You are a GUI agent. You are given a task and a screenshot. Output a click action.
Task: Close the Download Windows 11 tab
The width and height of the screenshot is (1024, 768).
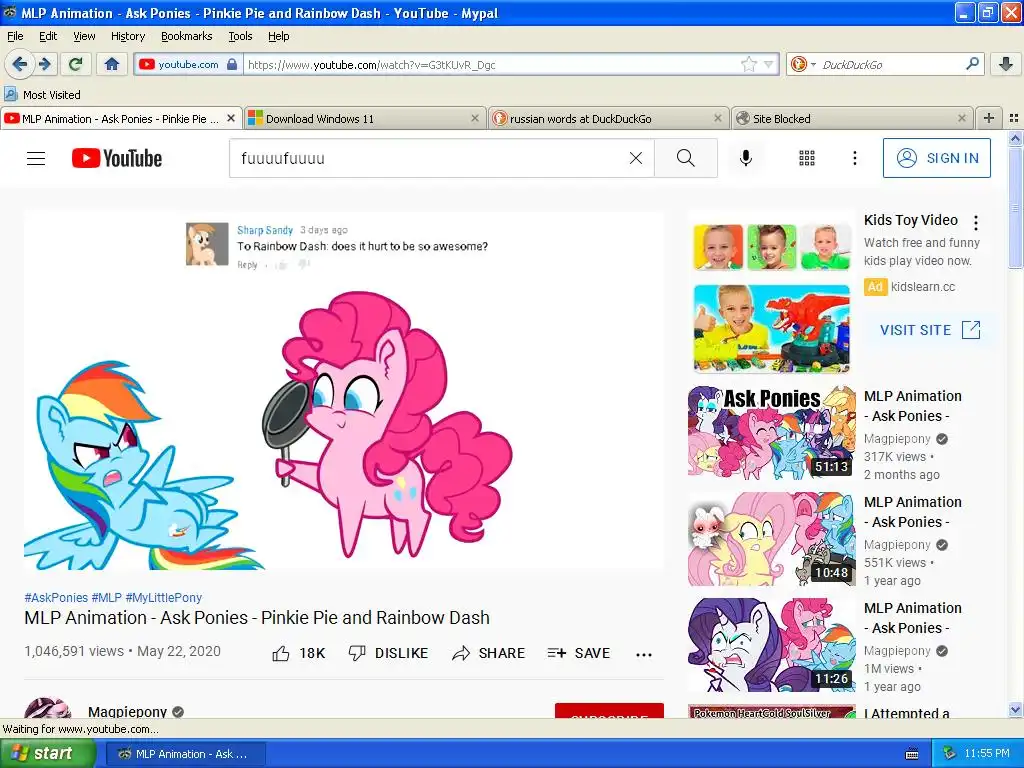coord(475,118)
